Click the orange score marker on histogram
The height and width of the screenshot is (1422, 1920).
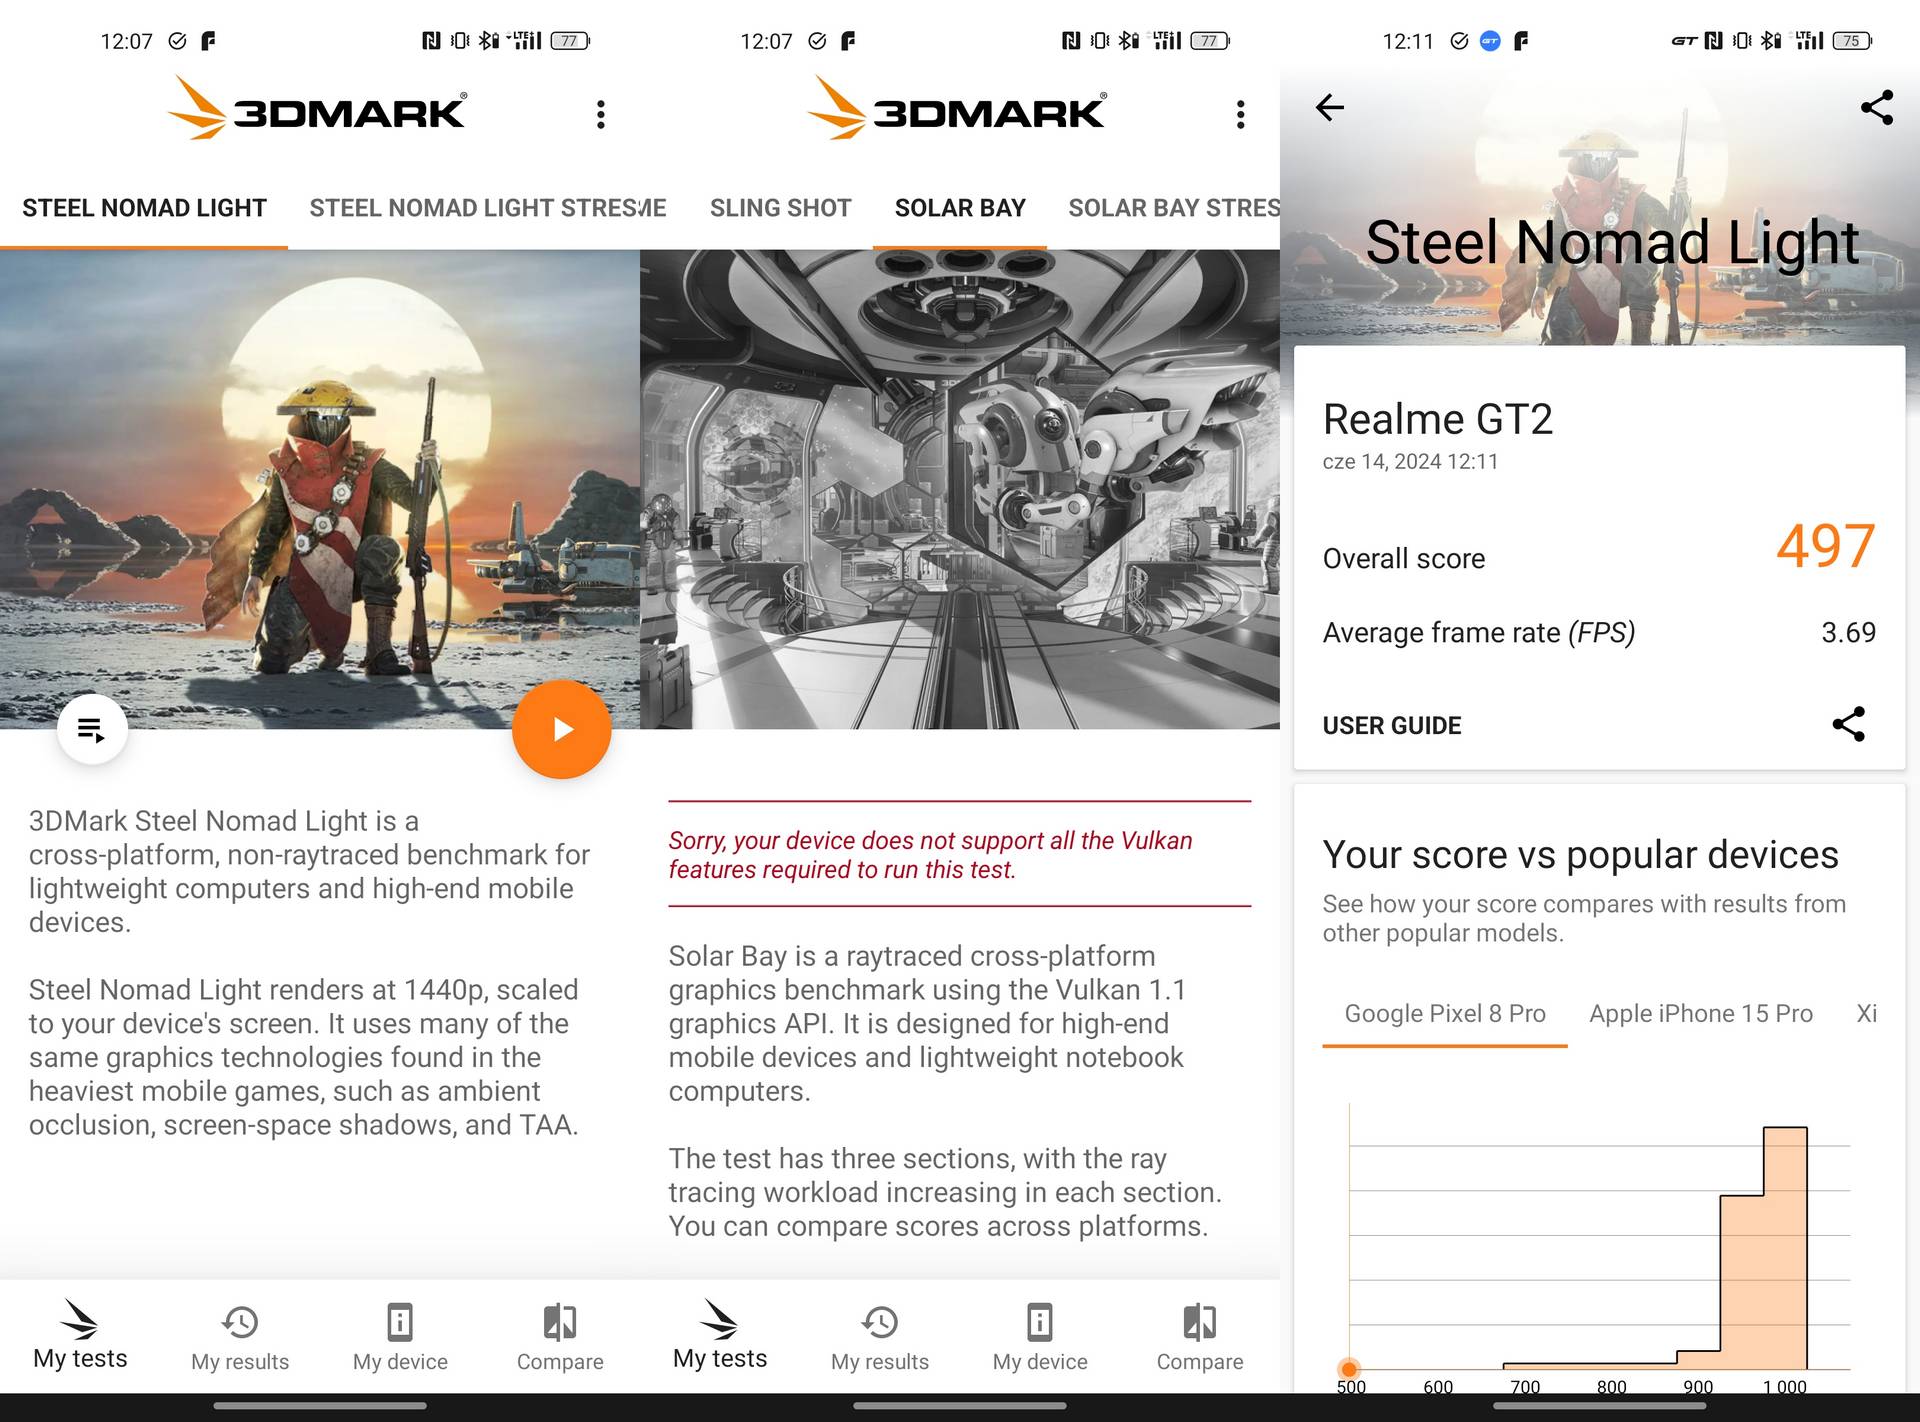(x=1349, y=1369)
